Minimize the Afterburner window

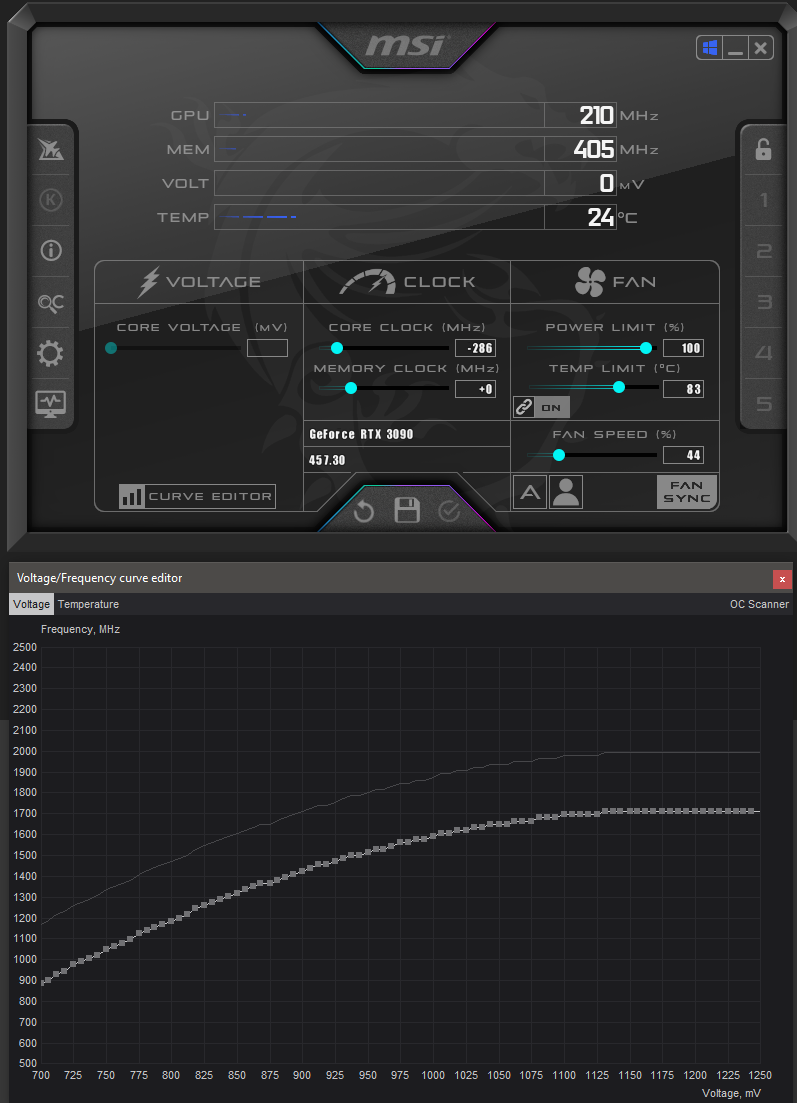(x=736, y=48)
